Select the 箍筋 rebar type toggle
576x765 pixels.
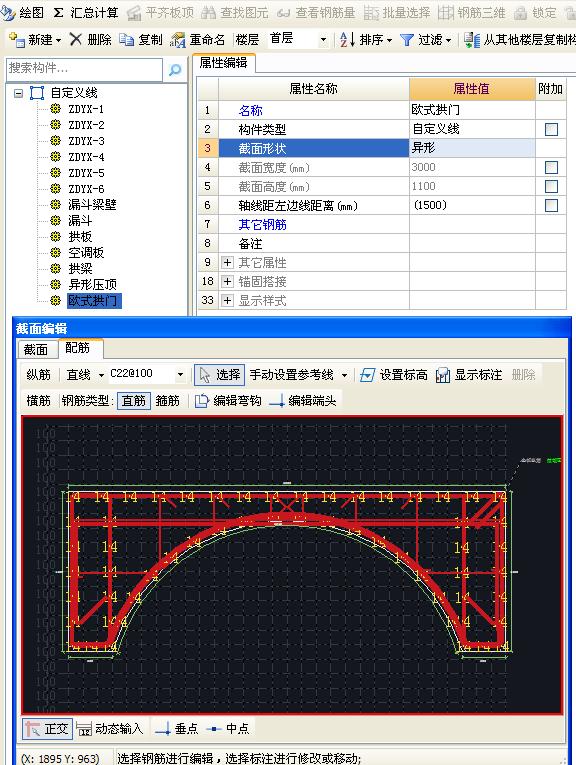167,401
